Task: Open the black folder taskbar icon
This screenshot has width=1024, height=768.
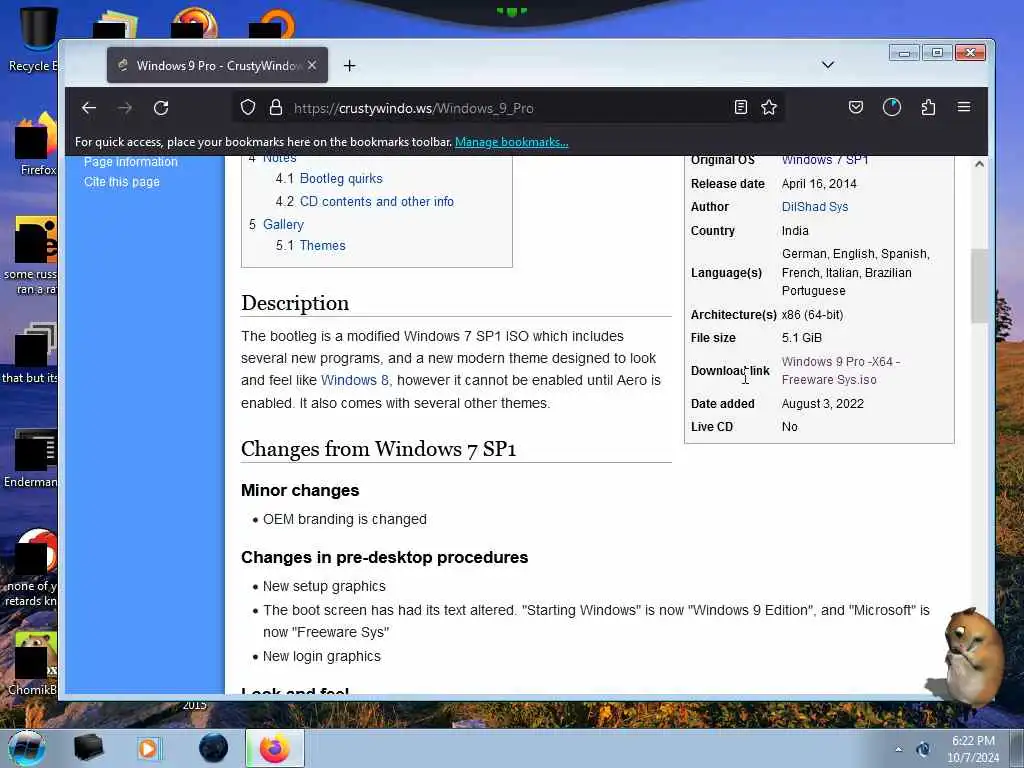Action: [x=88, y=748]
